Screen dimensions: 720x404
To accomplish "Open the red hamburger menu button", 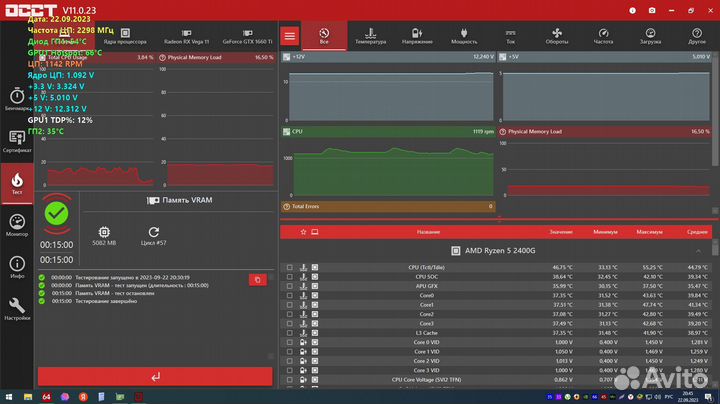I will point(290,36).
